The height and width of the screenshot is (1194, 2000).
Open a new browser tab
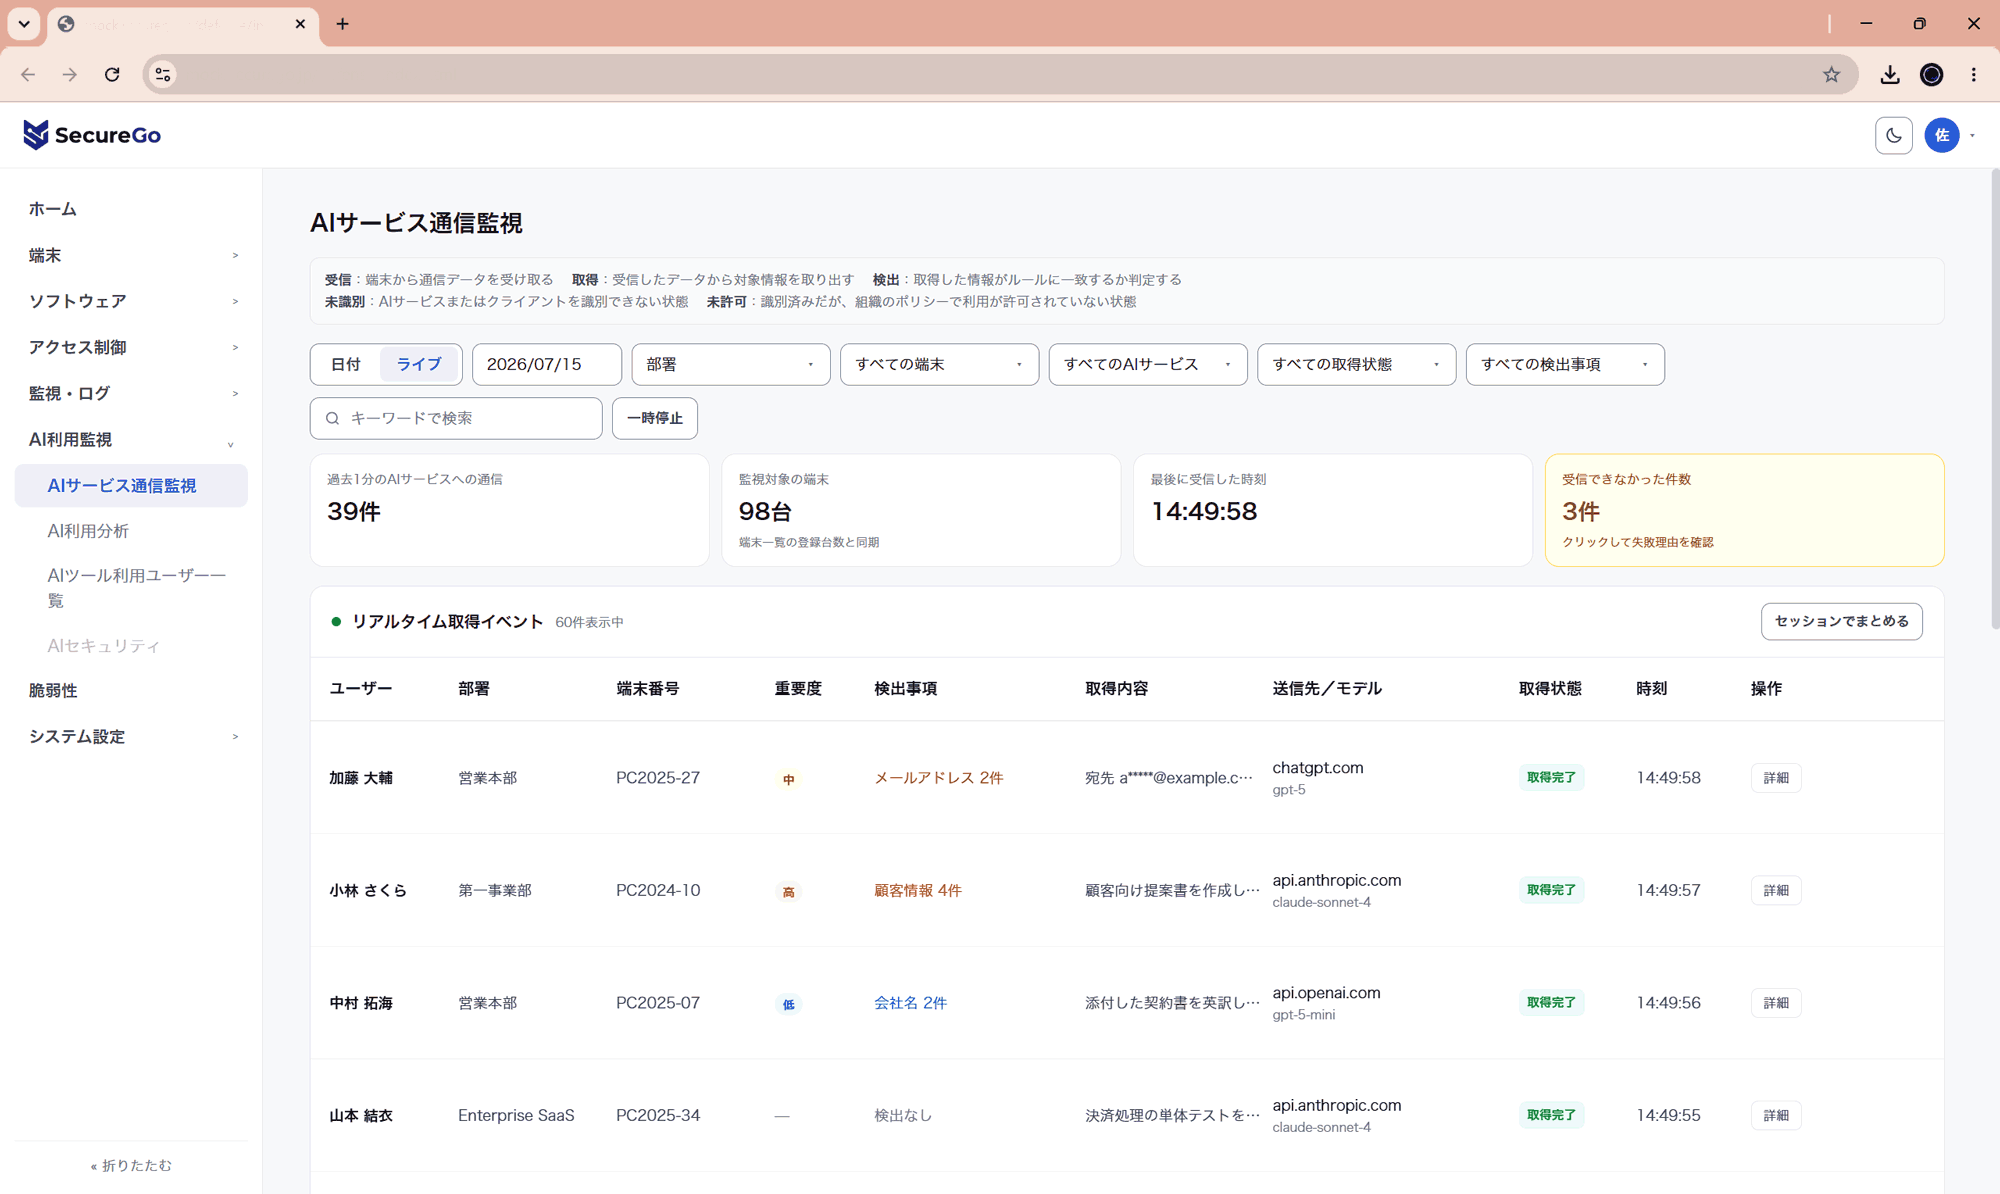(x=343, y=24)
